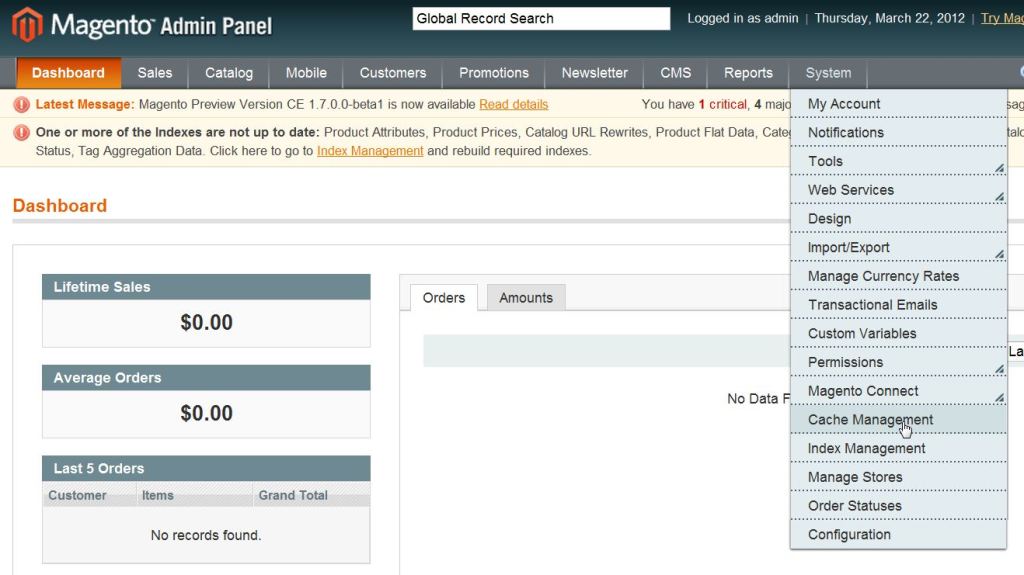Click the Customer column header
The height and width of the screenshot is (575, 1024).
click(89, 495)
